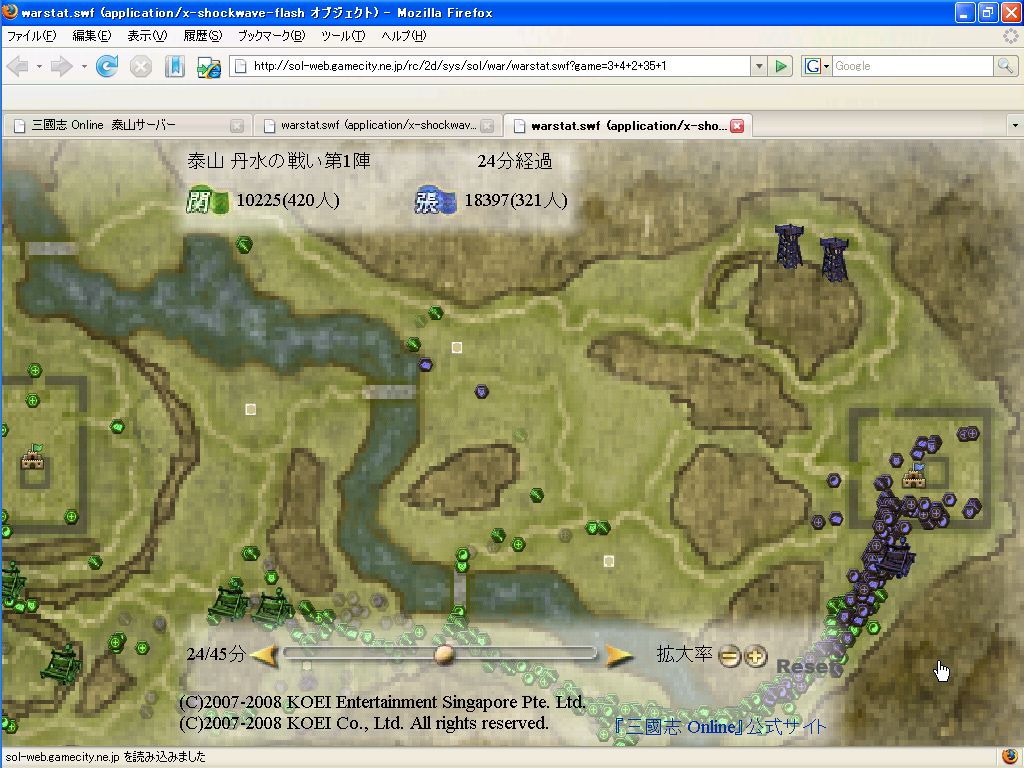
Task: Open the 表示(V) menu
Action: pos(147,36)
